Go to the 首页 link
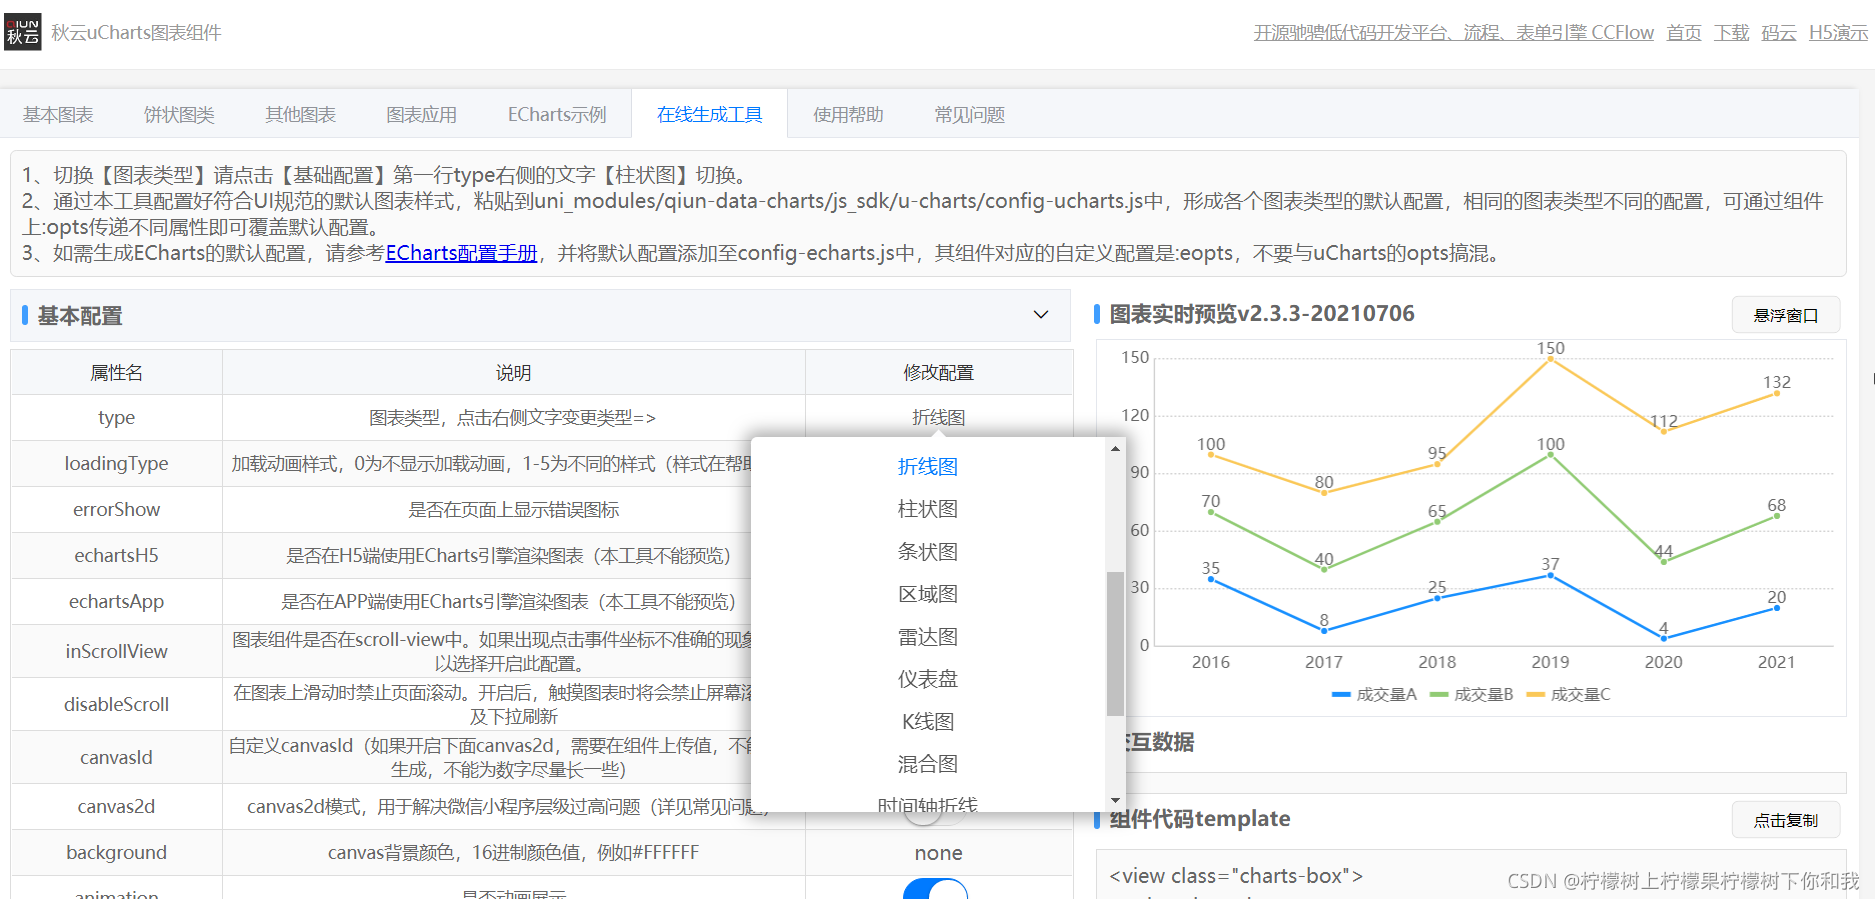1875x899 pixels. (x=1684, y=33)
